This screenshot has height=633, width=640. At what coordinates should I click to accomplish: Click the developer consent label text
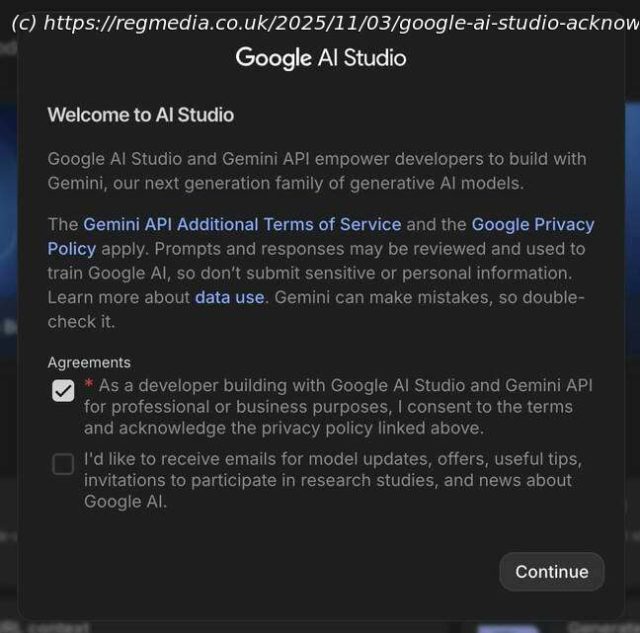coord(330,407)
